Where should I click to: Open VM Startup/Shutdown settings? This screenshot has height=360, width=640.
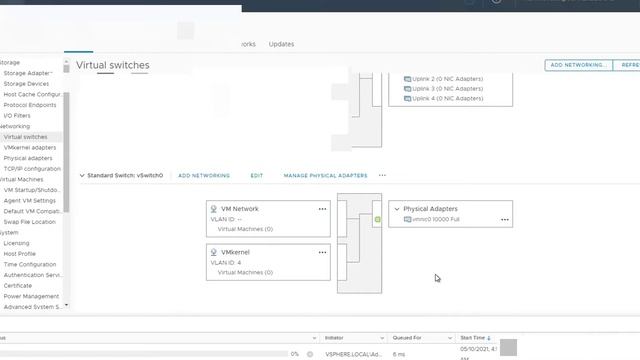tap(32, 190)
